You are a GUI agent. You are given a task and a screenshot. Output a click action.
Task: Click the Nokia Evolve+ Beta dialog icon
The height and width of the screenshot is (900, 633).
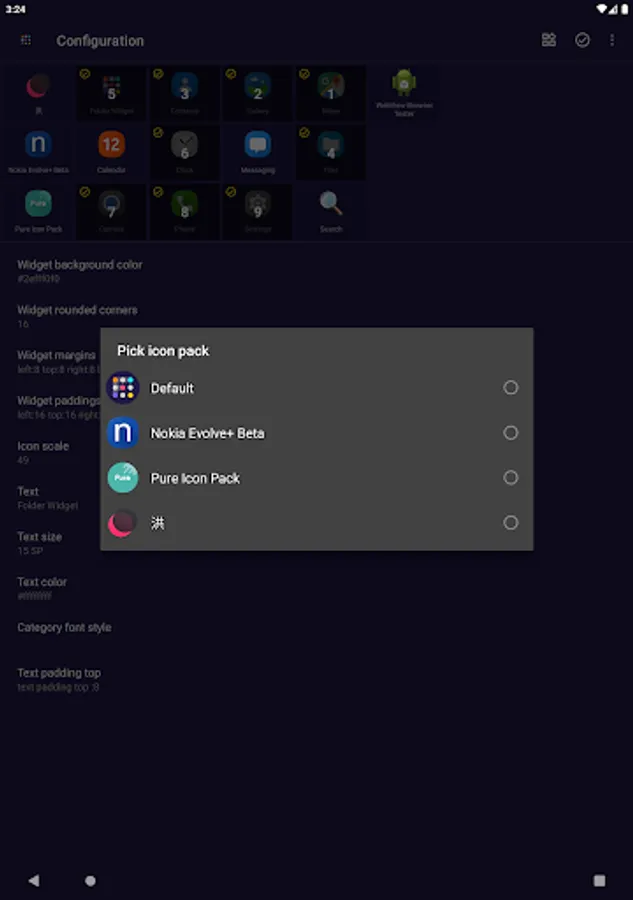coord(123,433)
